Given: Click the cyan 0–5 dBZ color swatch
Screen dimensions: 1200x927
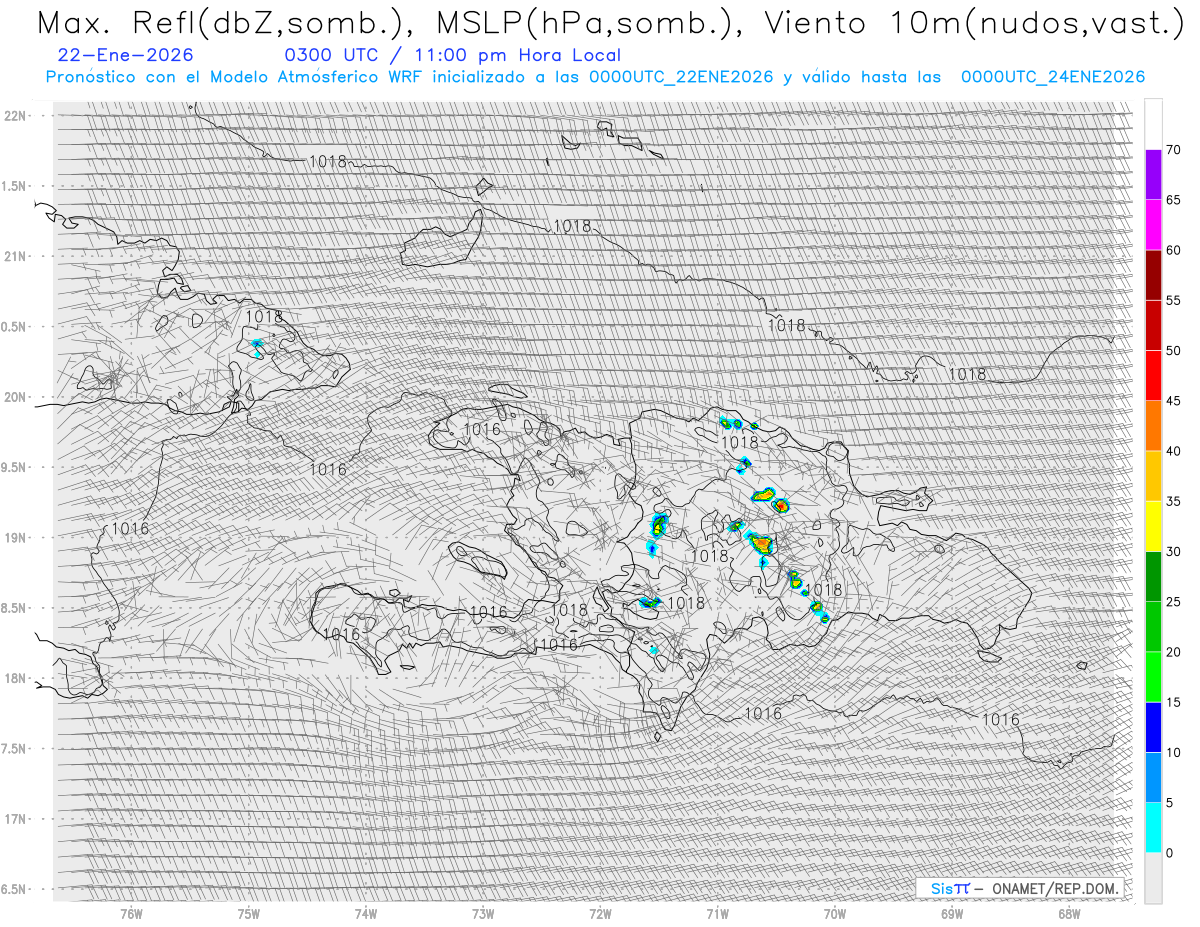Looking at the screenshot, I should [x=1153, y=827].
